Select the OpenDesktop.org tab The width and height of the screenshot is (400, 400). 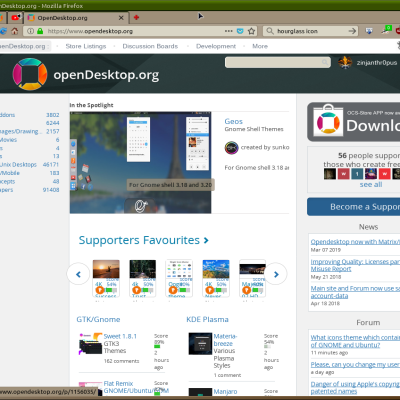point(76,18)
